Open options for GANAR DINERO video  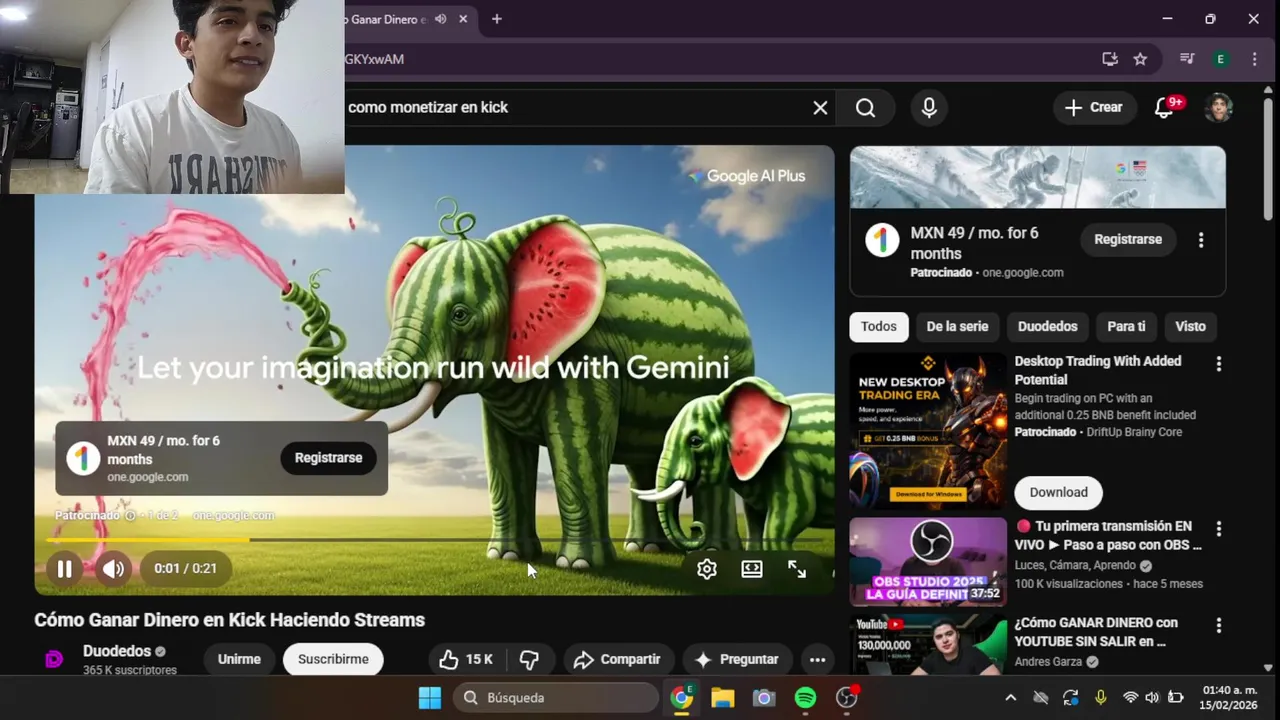(x=1218, y=626)
